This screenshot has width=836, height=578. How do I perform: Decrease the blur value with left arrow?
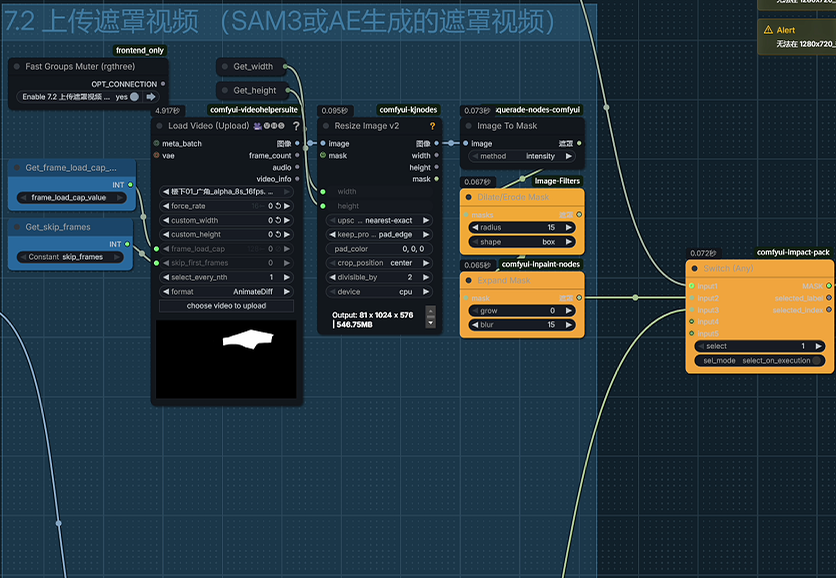click(x=473, y=324)
